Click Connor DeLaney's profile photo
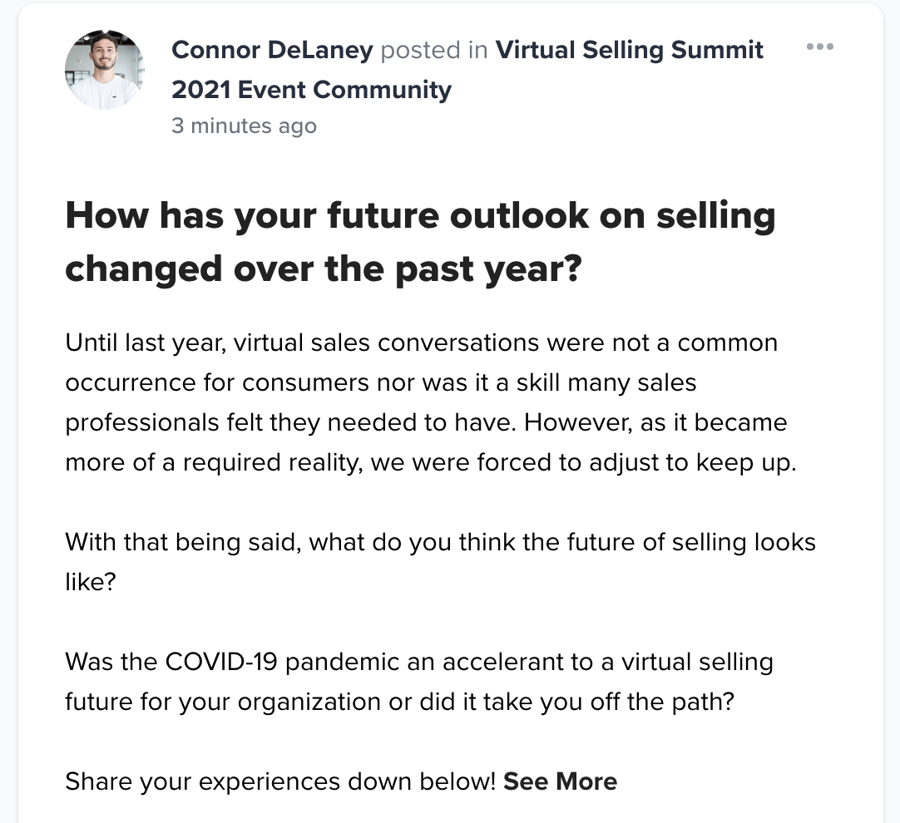The image size is (900, 823). (x=103, y=69)
